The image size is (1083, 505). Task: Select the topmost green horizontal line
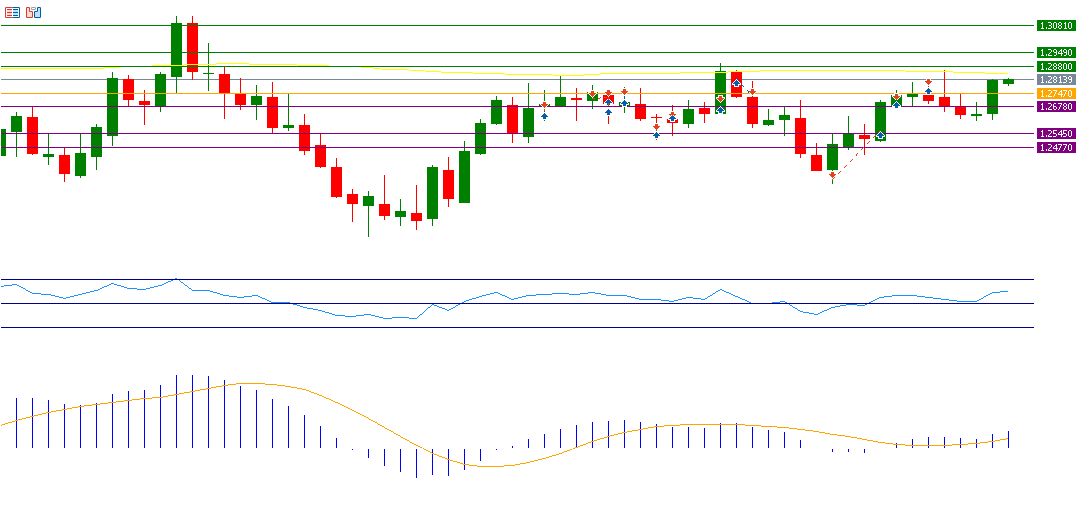point(500,52)
